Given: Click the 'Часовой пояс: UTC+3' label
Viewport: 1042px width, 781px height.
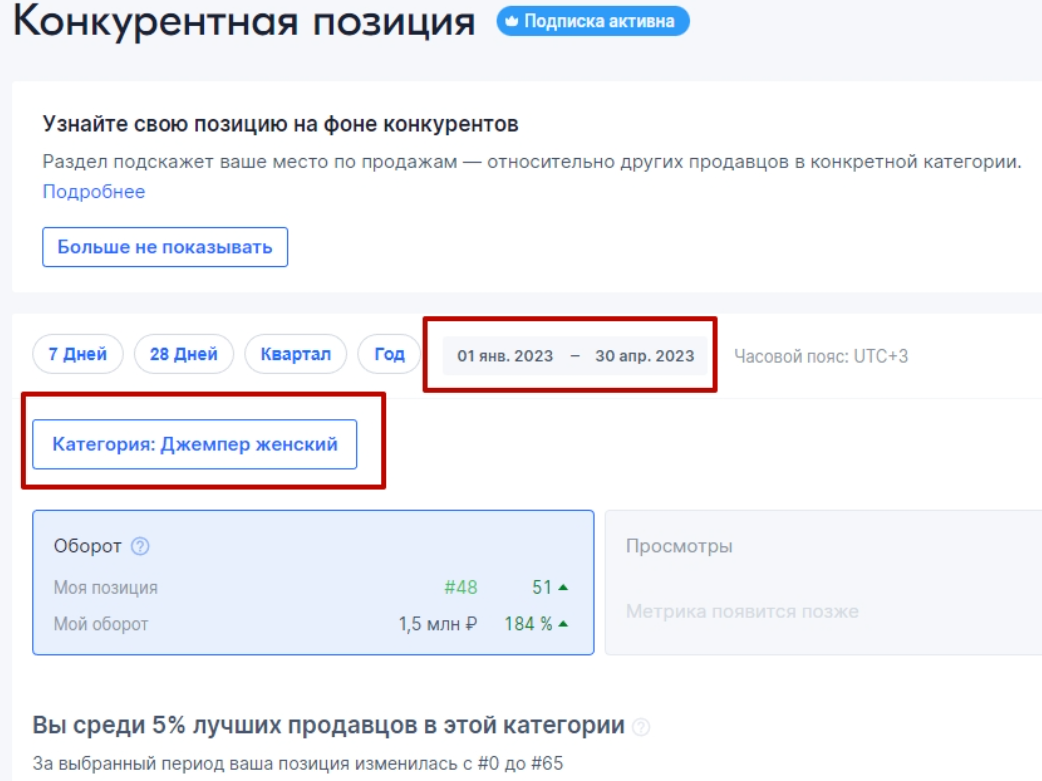Looking at the screenshot, I should coord(821,356).
